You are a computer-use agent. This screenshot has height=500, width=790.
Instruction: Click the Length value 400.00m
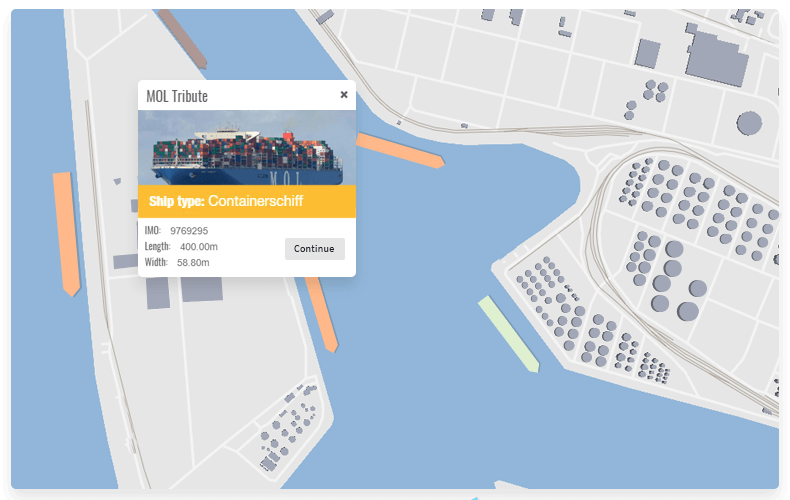199,247
